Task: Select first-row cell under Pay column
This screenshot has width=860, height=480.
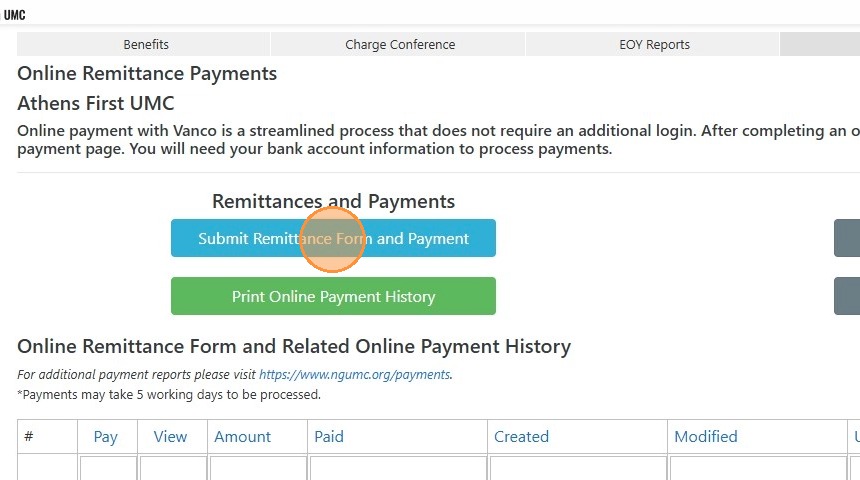Action: (x=108, y=468)
